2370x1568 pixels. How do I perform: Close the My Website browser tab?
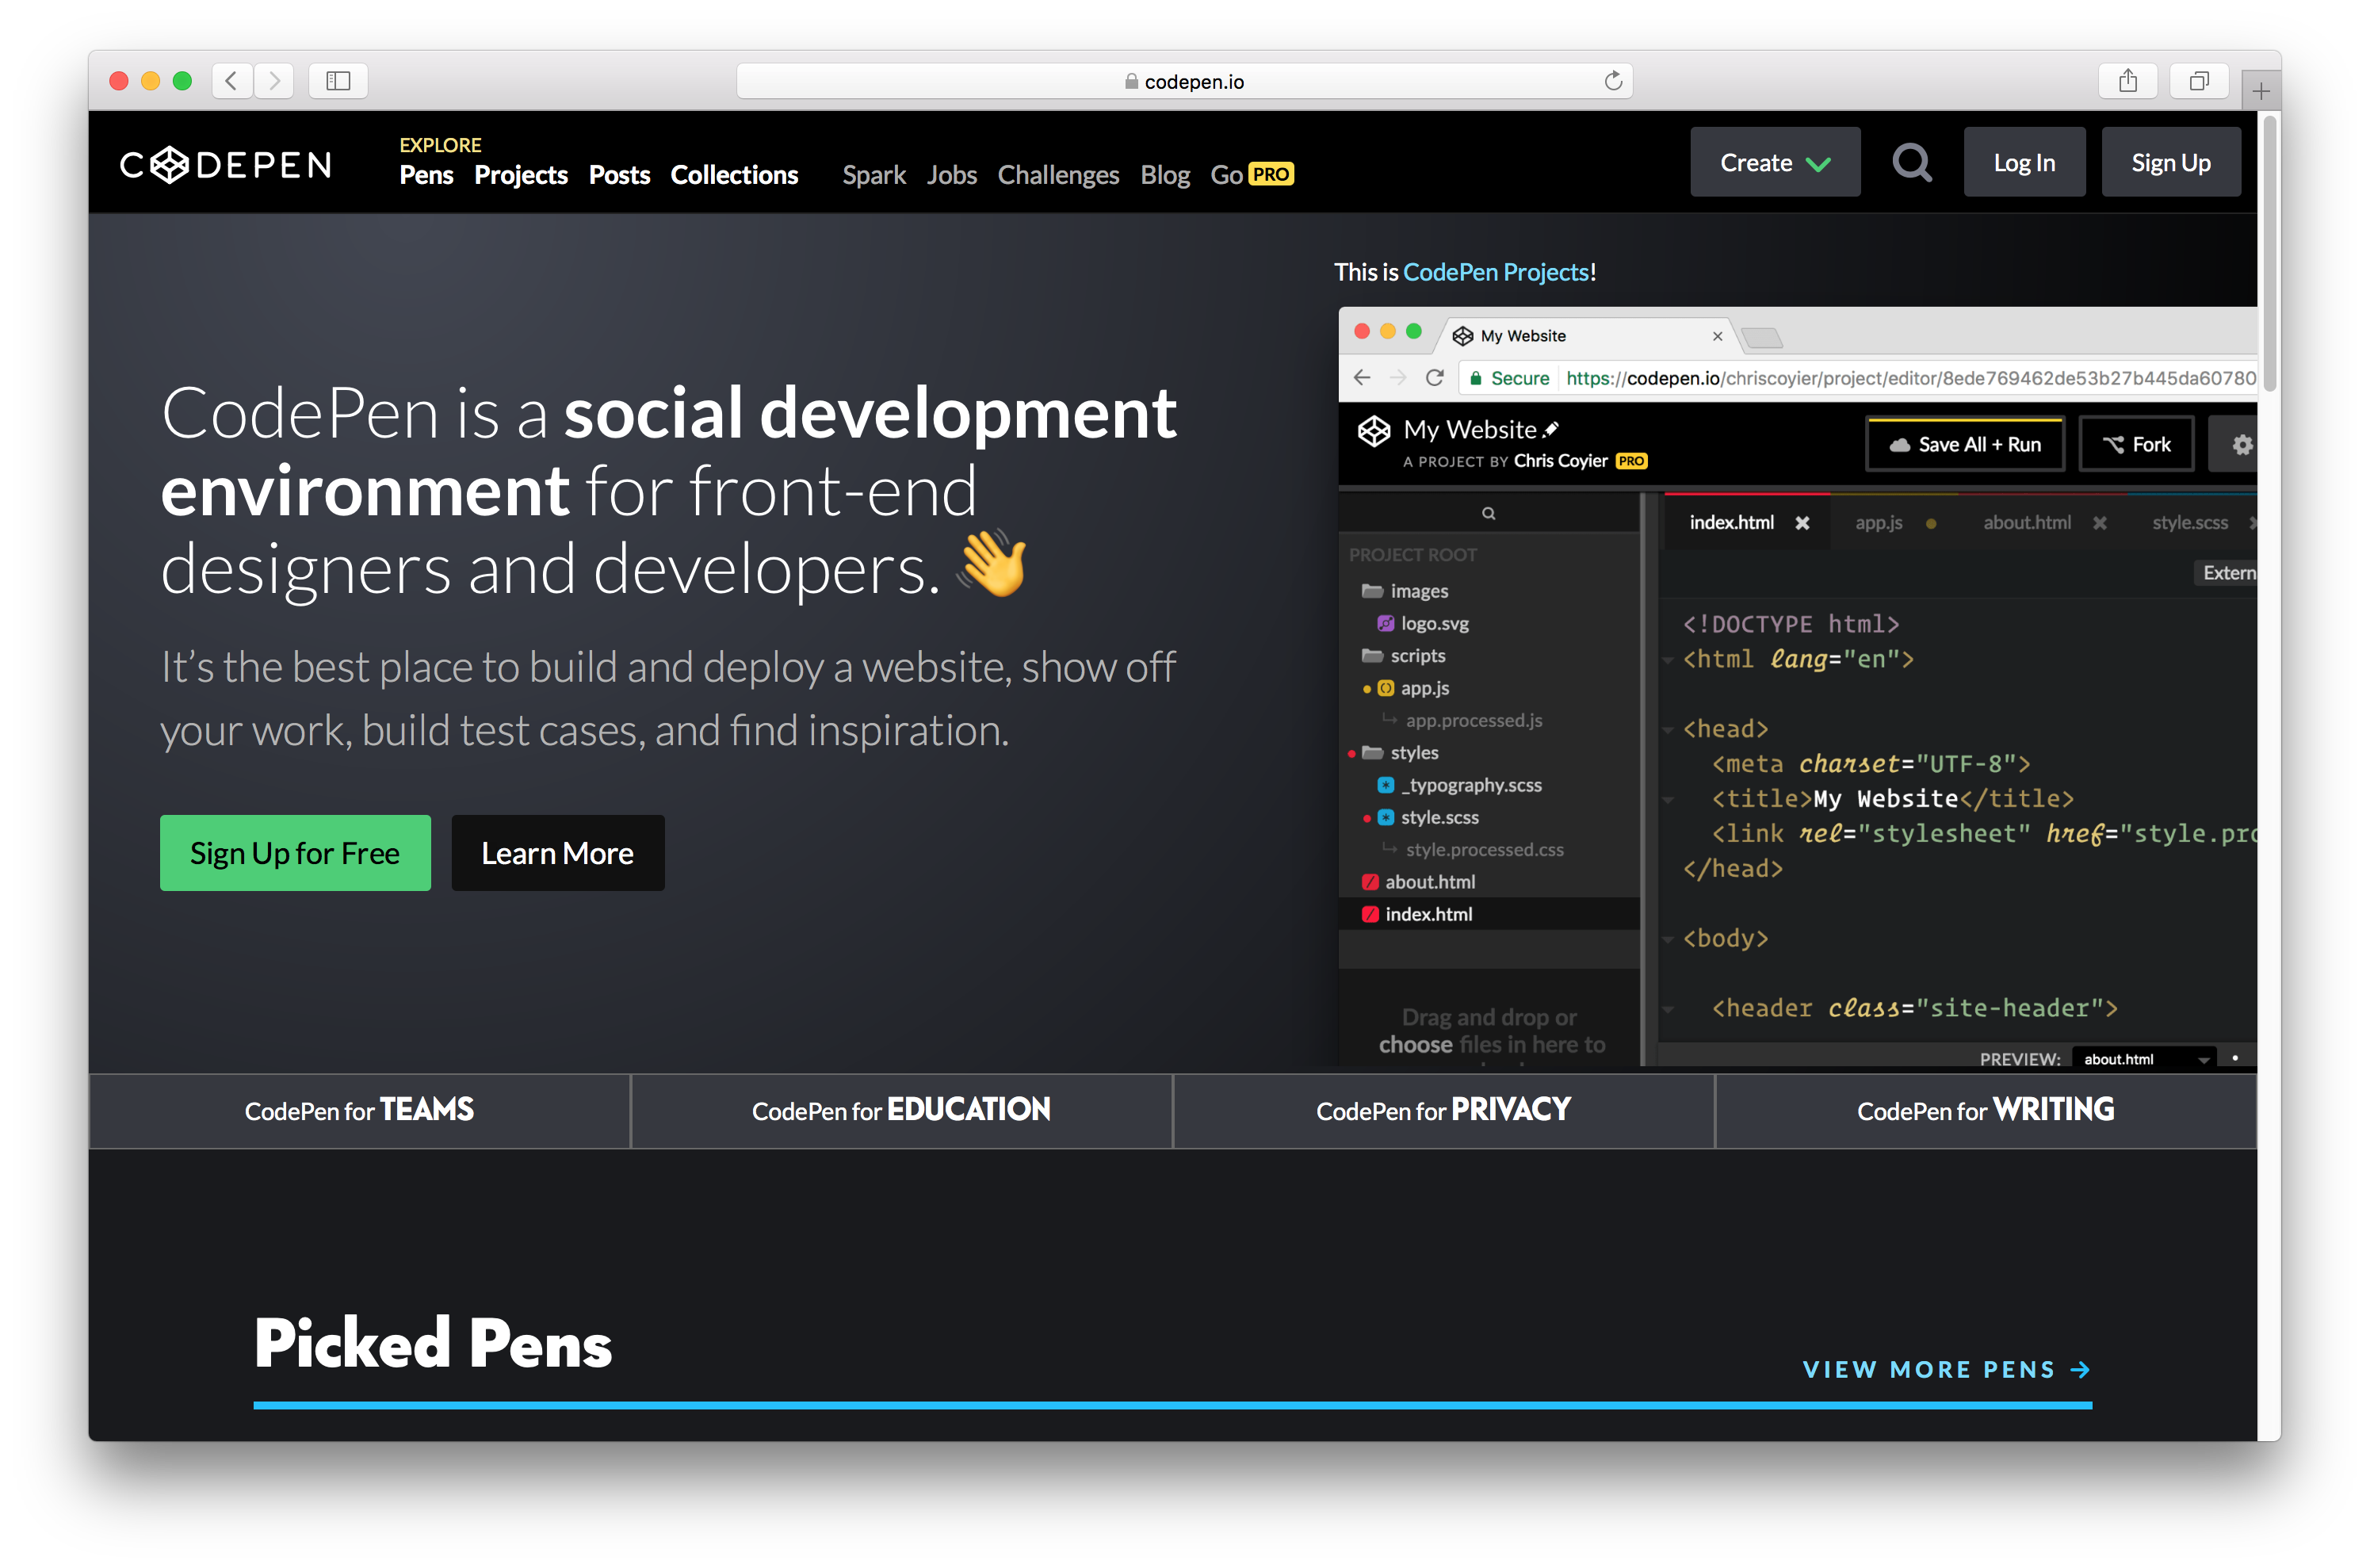coord(1717,336)
